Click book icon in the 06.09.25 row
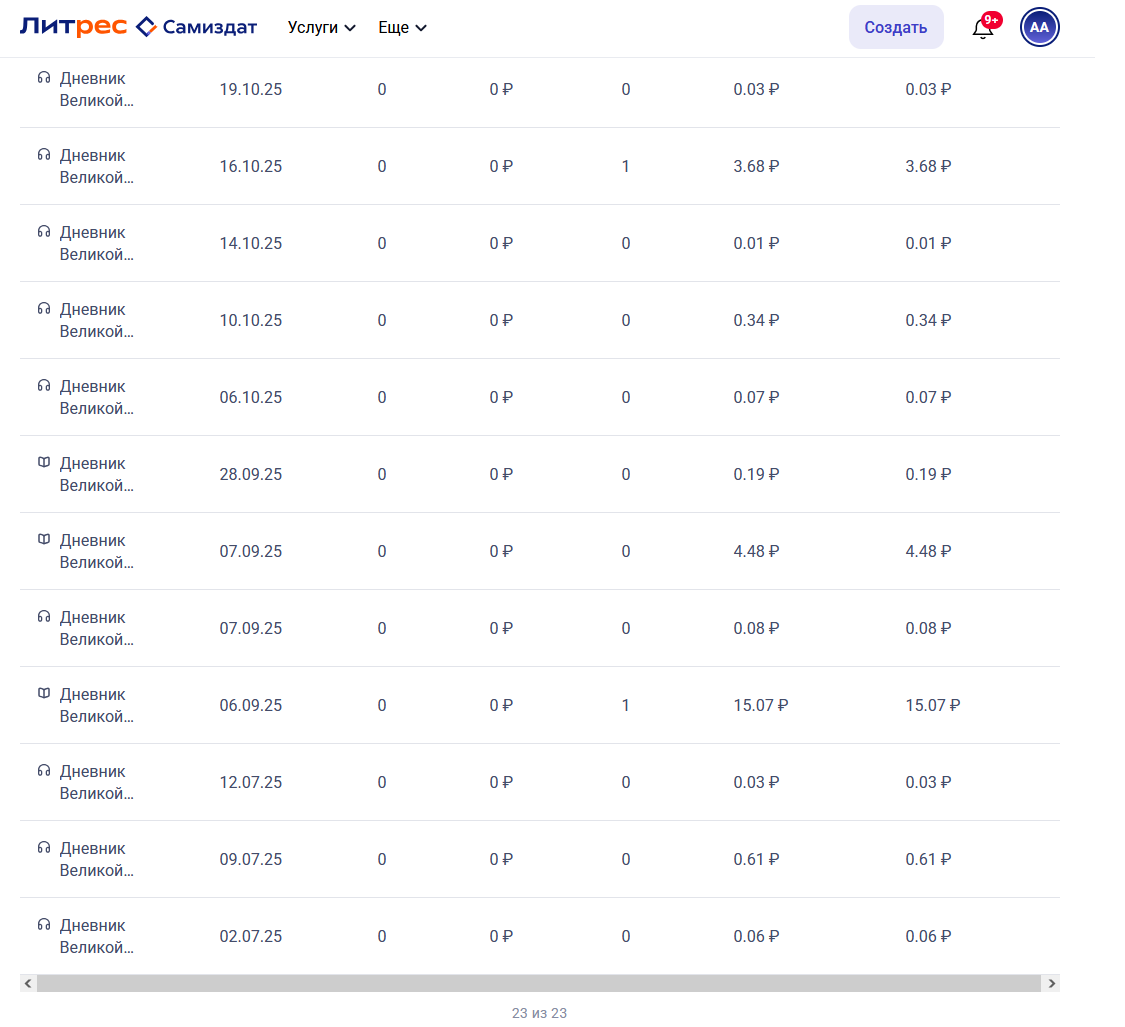Image resolution: width=1125 pixels, height=1027 pixels. tap(44, 694)
